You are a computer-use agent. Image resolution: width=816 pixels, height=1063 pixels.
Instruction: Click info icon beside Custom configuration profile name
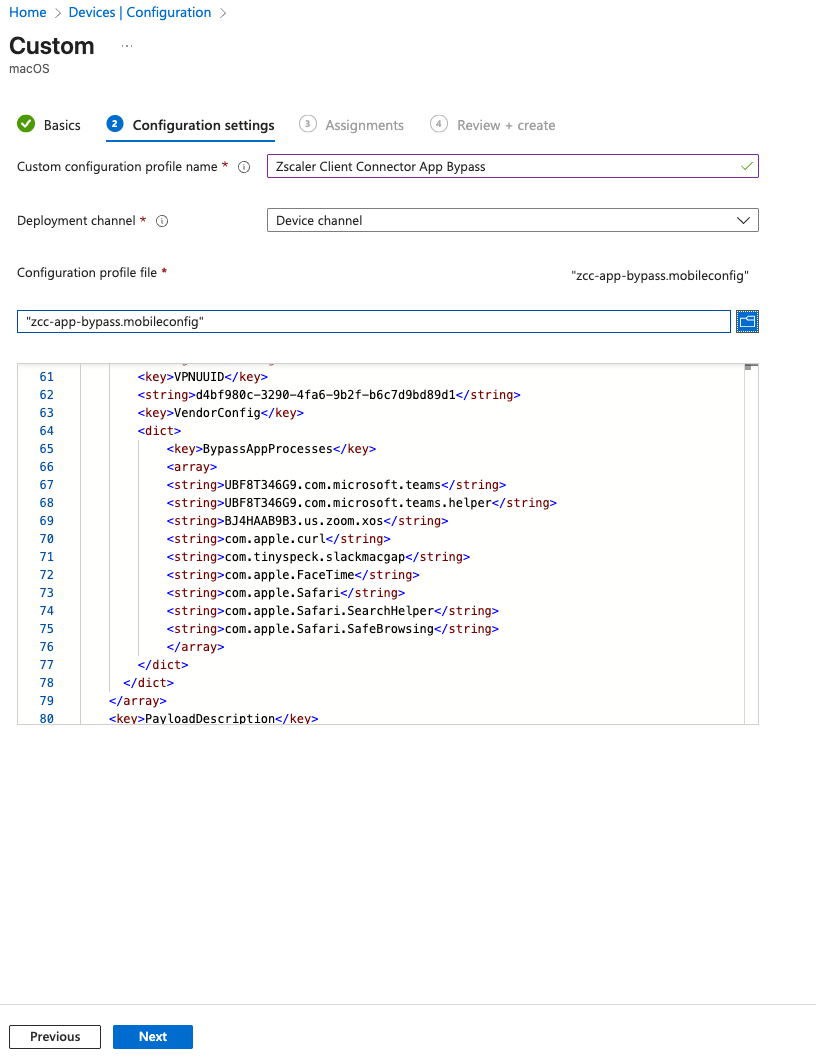point(243,167)
